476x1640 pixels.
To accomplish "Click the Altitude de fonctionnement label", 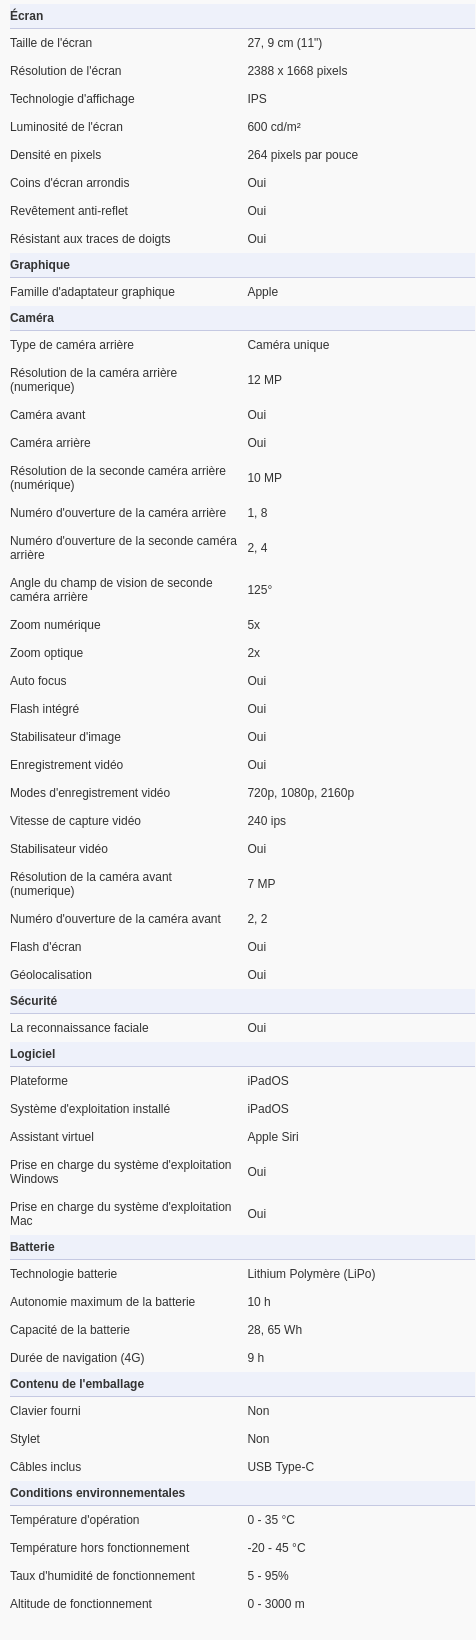I will point(81,1604).
